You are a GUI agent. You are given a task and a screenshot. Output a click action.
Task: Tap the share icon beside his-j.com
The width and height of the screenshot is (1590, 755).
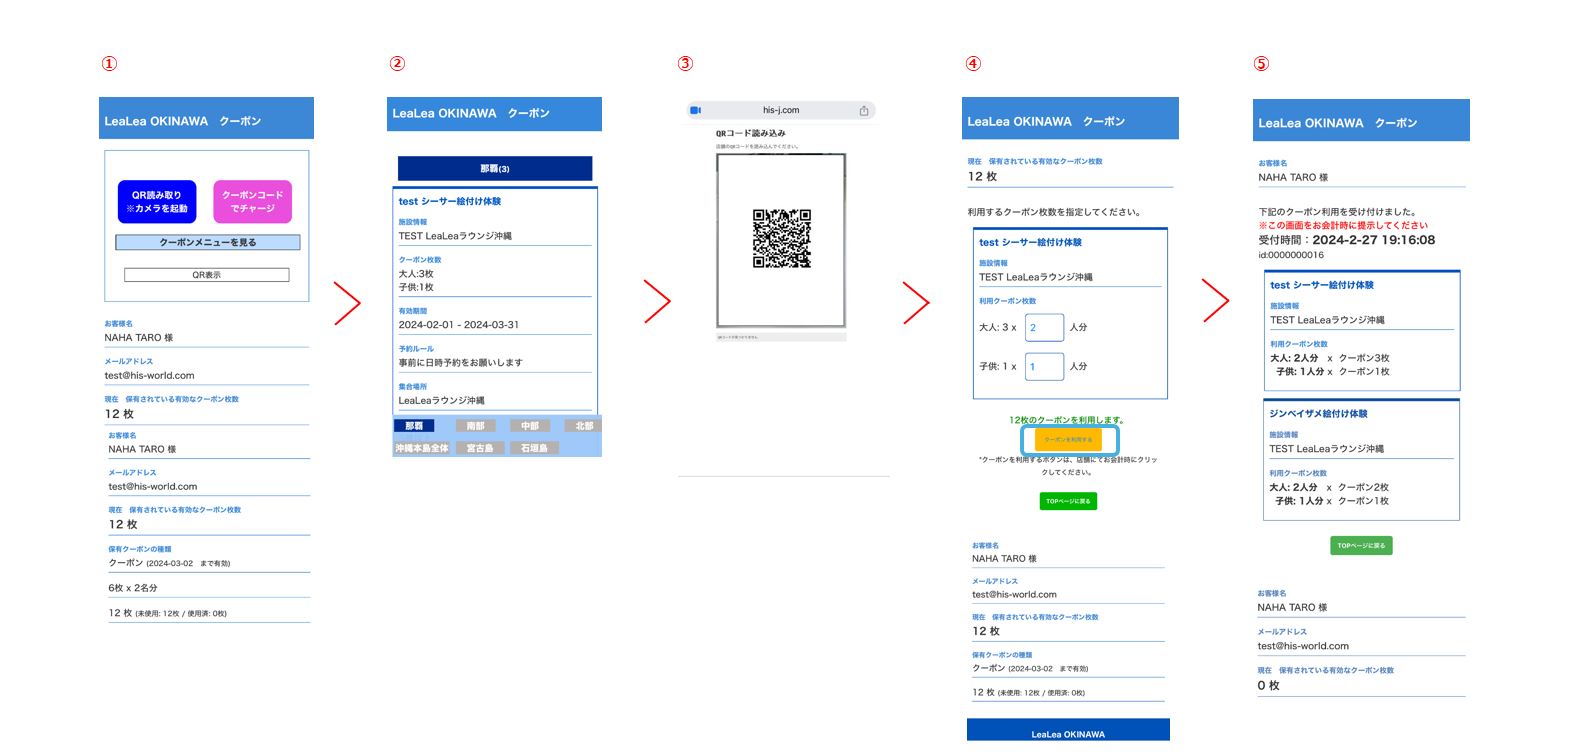864,110
